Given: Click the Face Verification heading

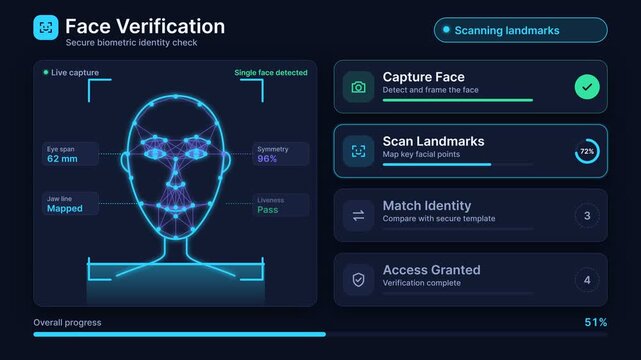Looking at the screenshot, I should click(145, 27).
